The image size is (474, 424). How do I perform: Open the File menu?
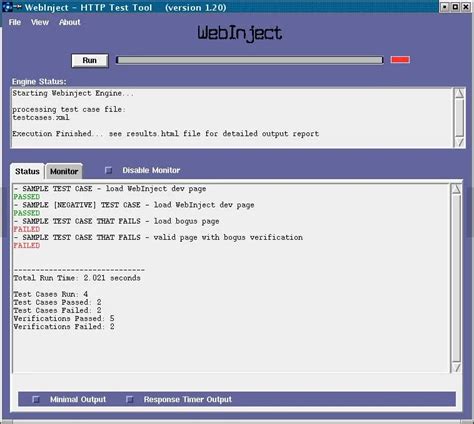pyautogui.click(x=15, y=22)
